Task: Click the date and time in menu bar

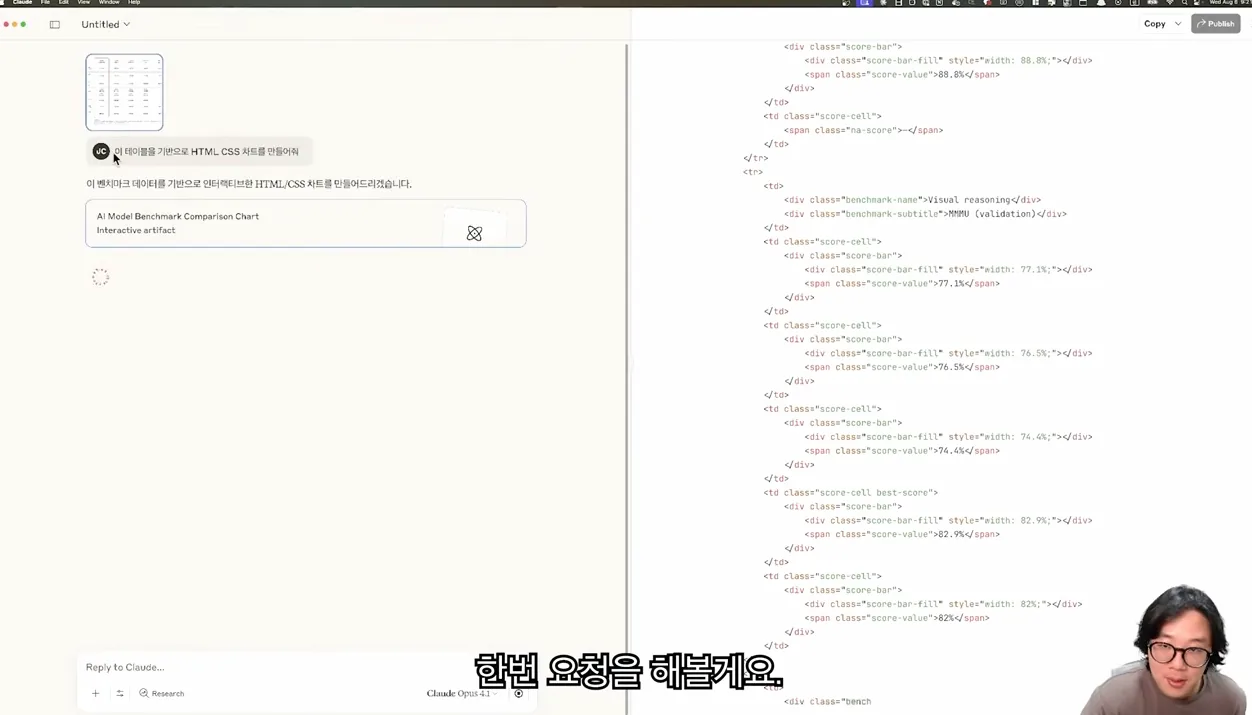Action: pos(1228,3)
